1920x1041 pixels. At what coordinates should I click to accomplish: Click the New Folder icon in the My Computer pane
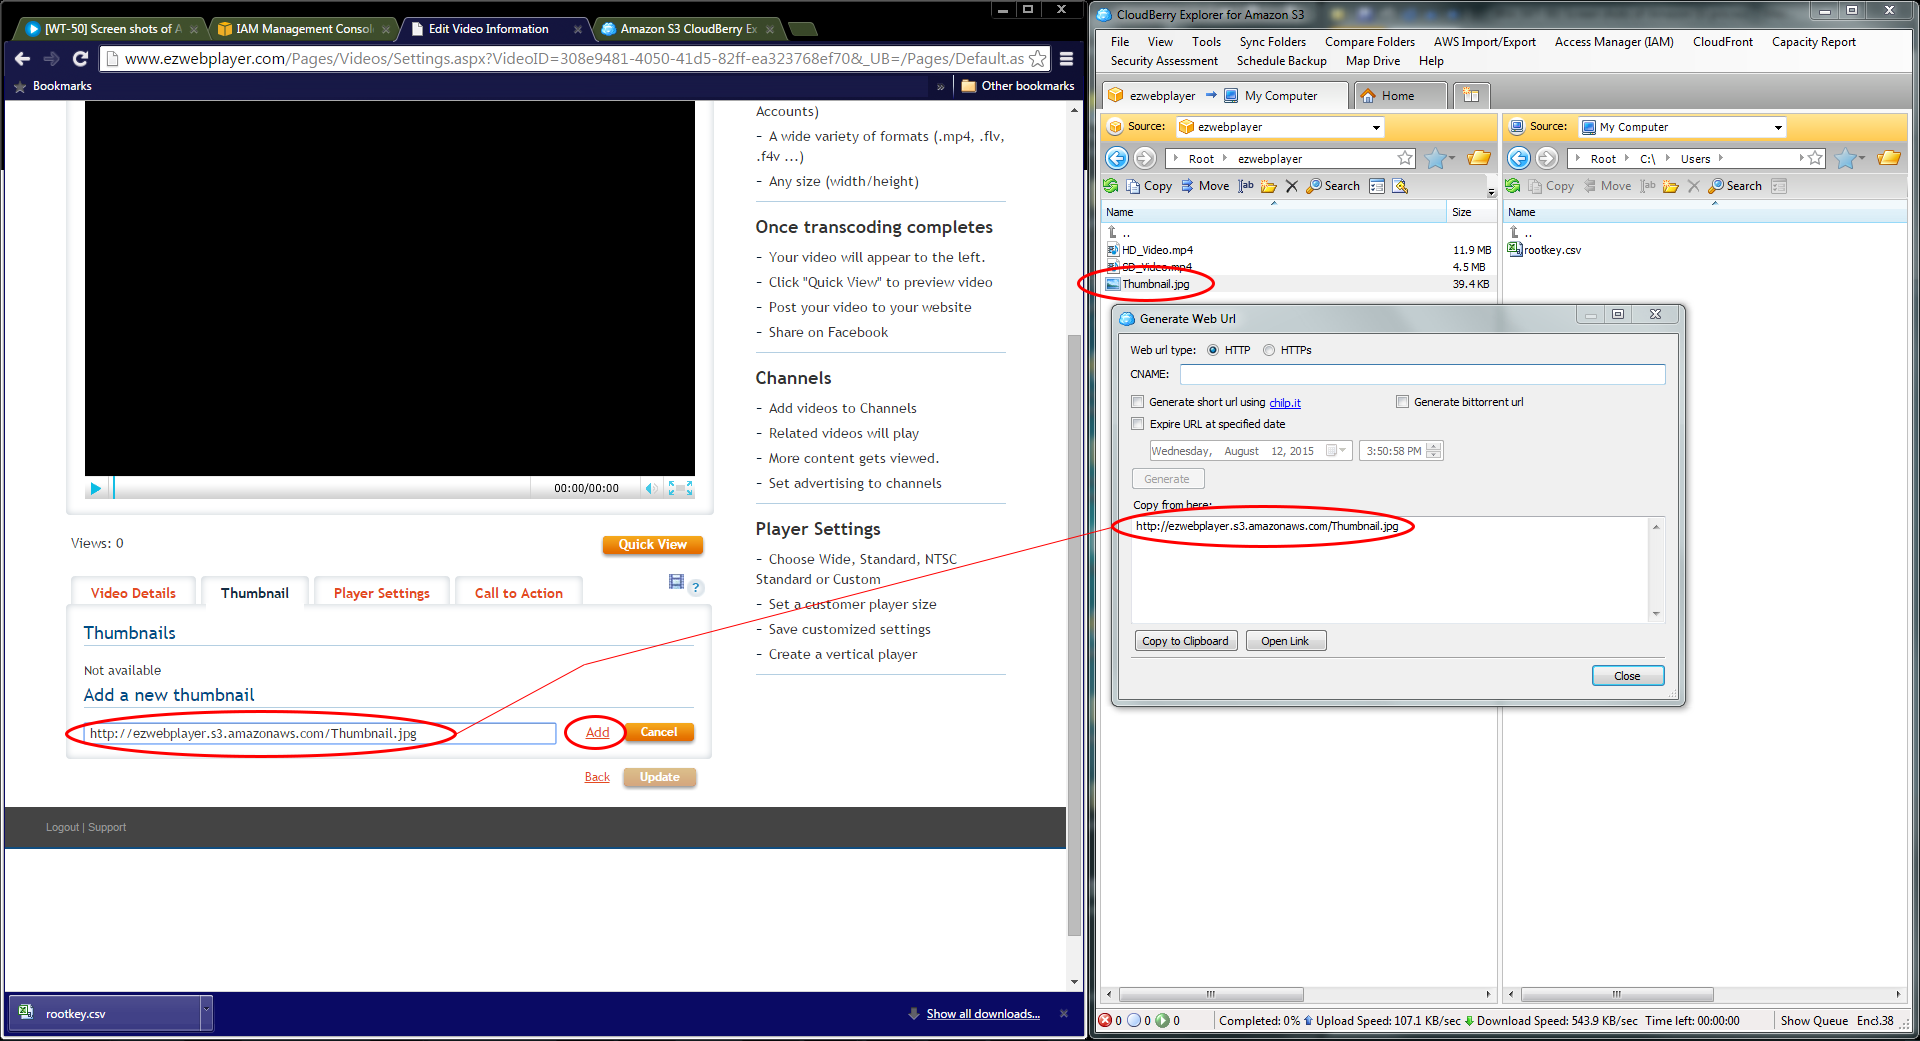[1671, 186]
